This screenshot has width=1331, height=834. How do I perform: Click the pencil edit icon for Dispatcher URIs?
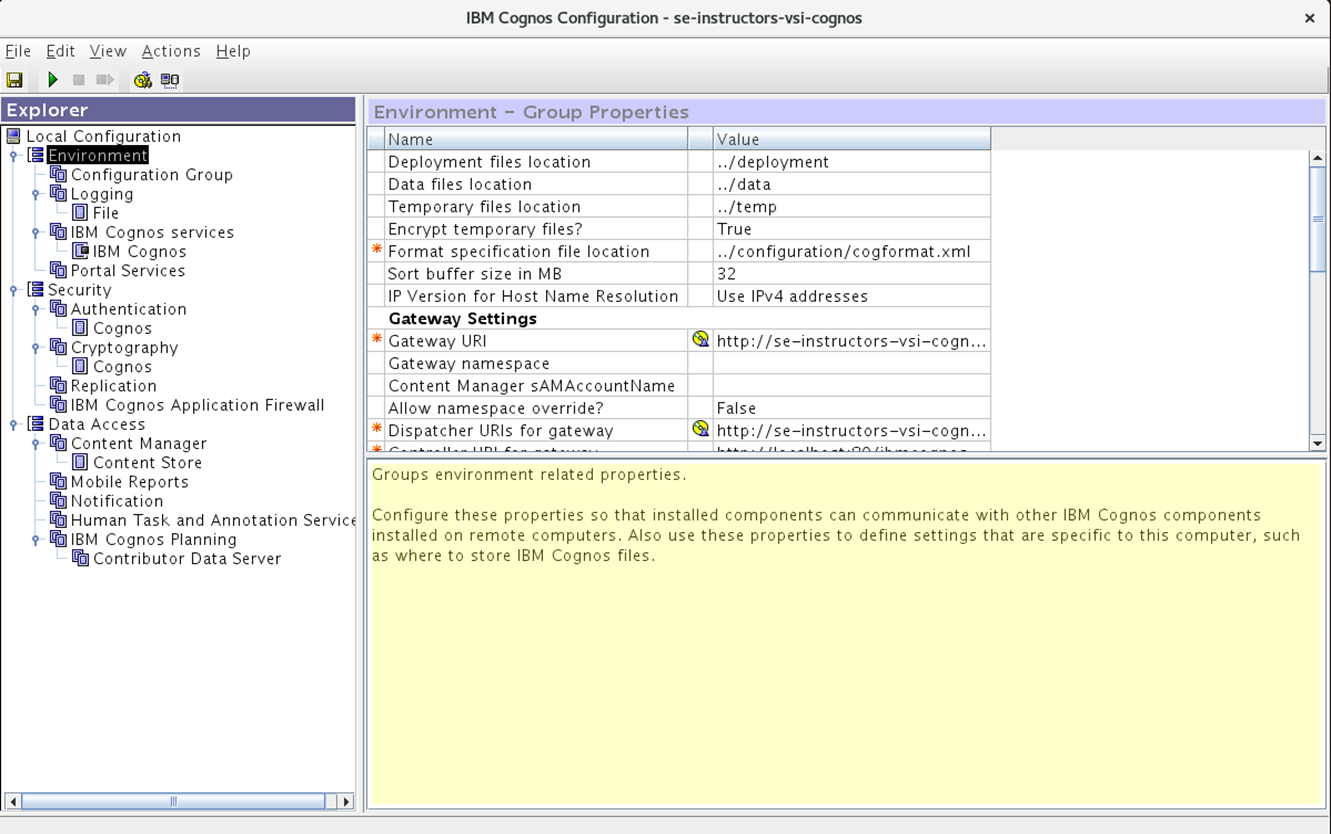(700, 429)
